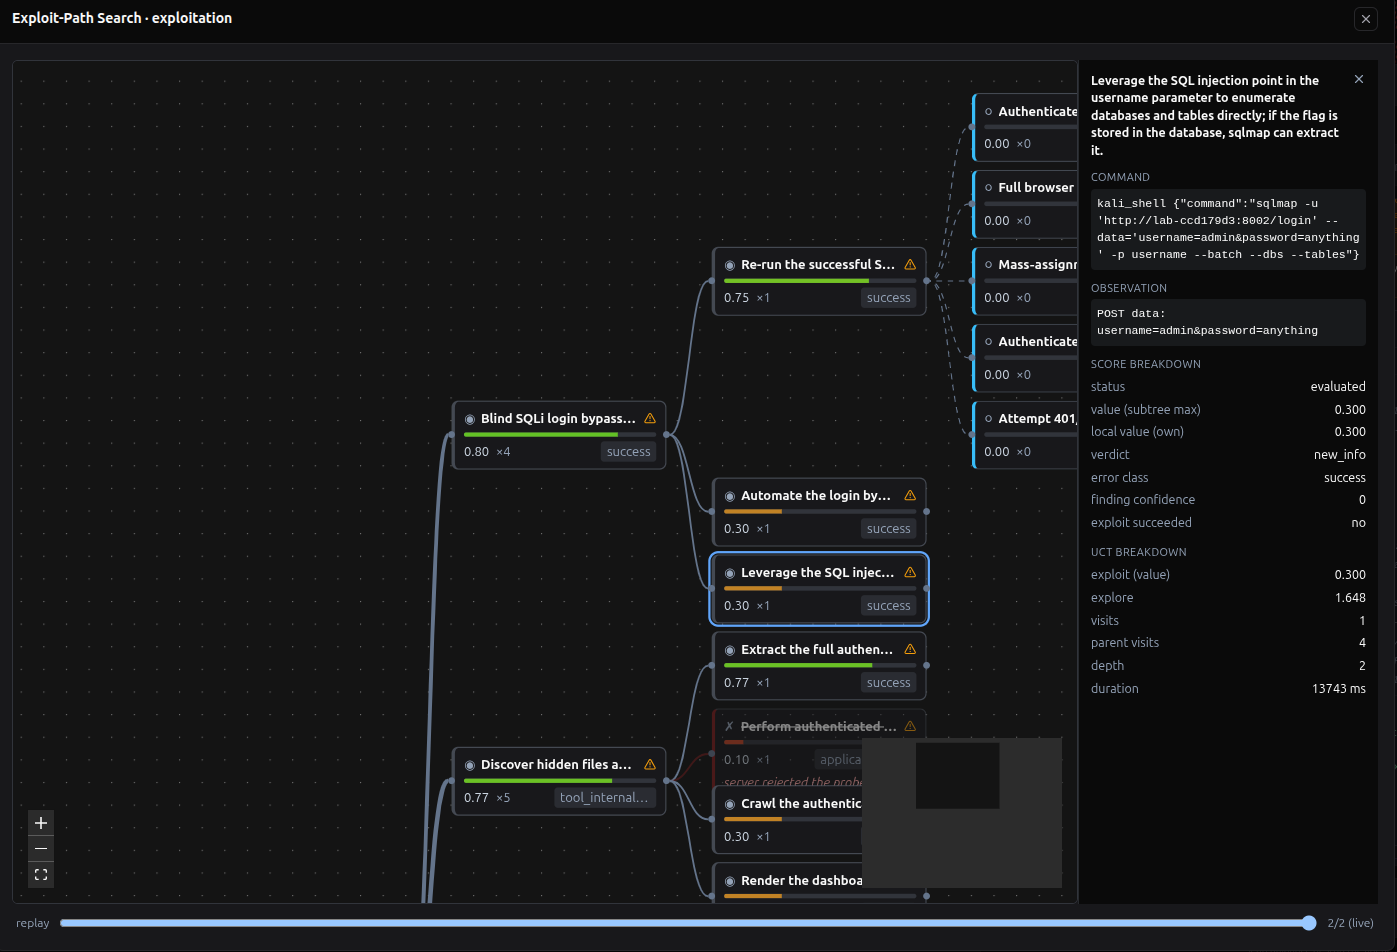Select the Blind SQLi login bypass node

(559, 435)
